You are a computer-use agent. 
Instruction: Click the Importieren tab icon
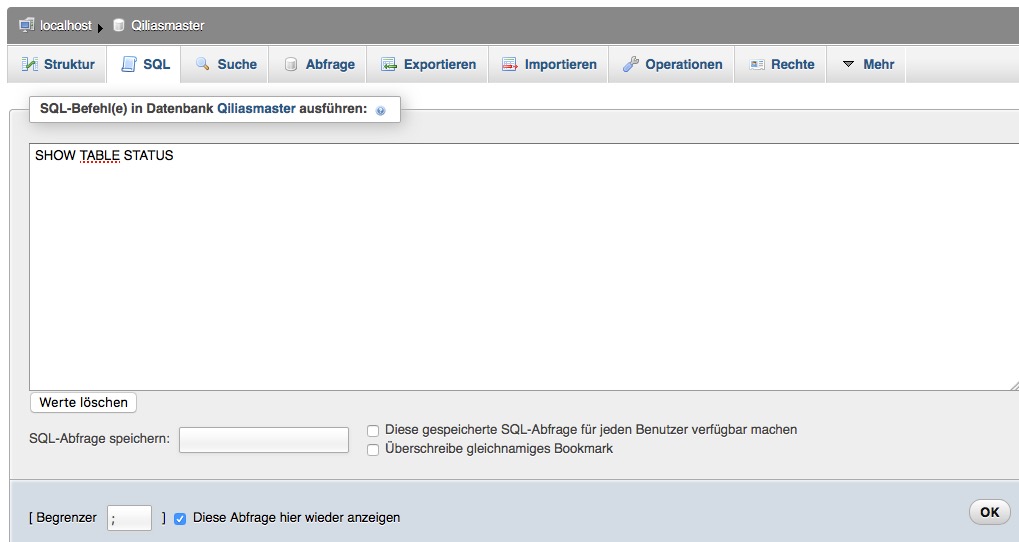point(510,64)
